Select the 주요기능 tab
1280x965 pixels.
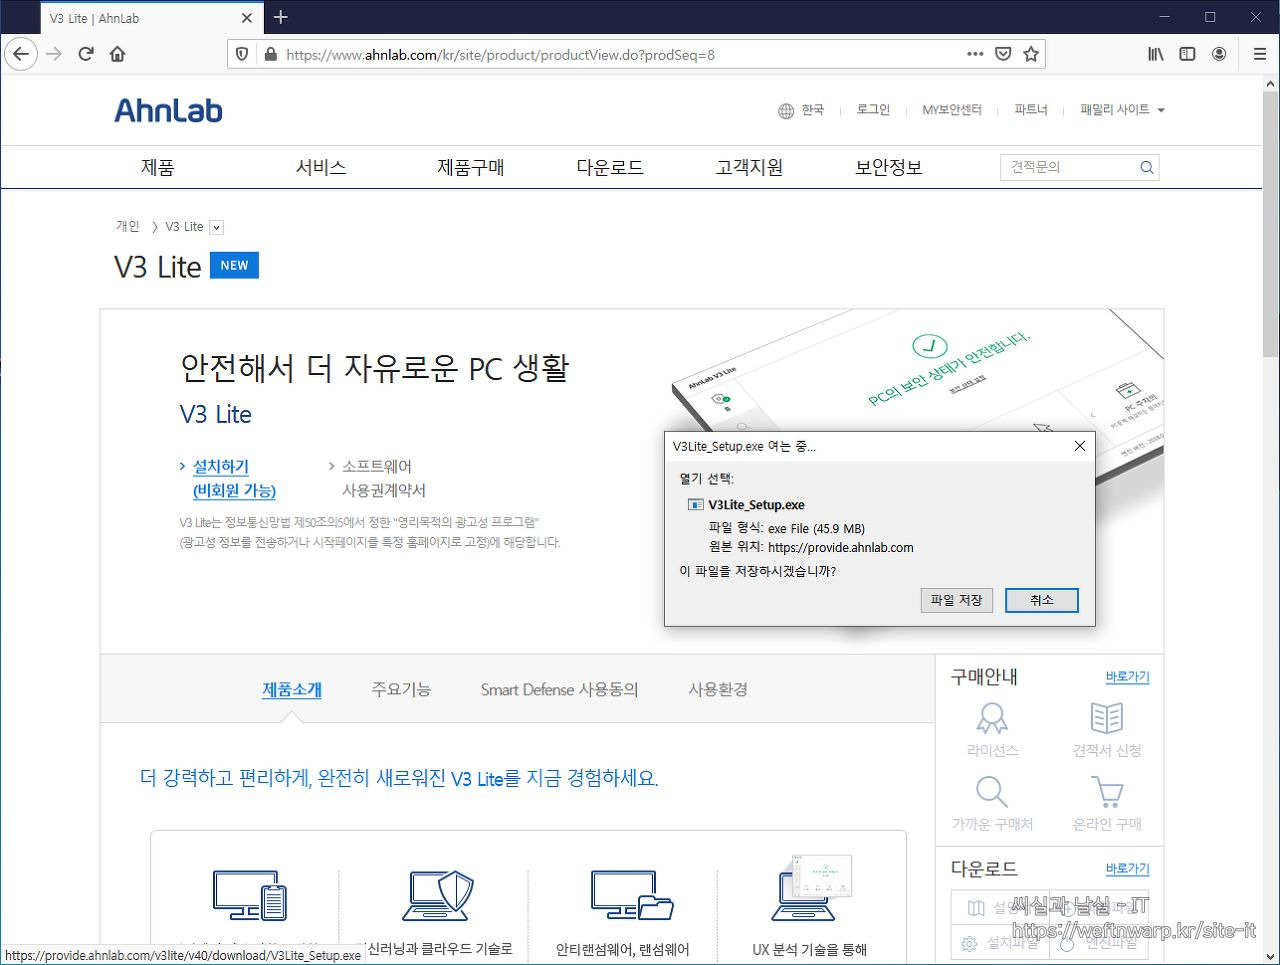pos(401,689)
